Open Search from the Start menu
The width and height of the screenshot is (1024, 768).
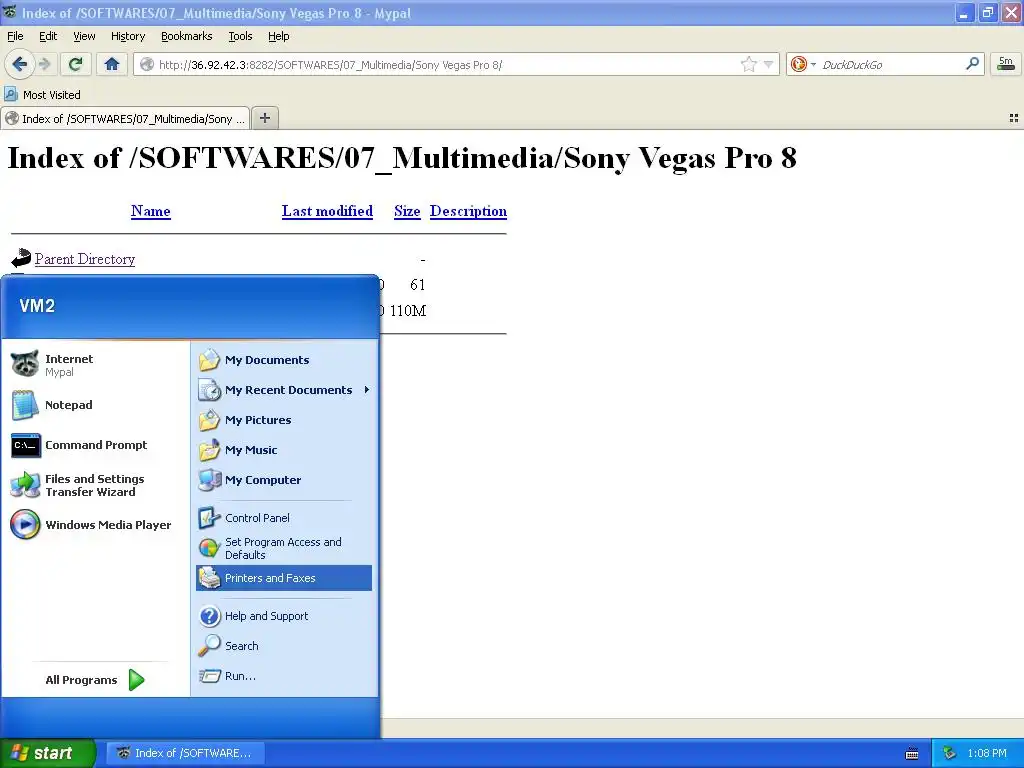coord(284,646)
